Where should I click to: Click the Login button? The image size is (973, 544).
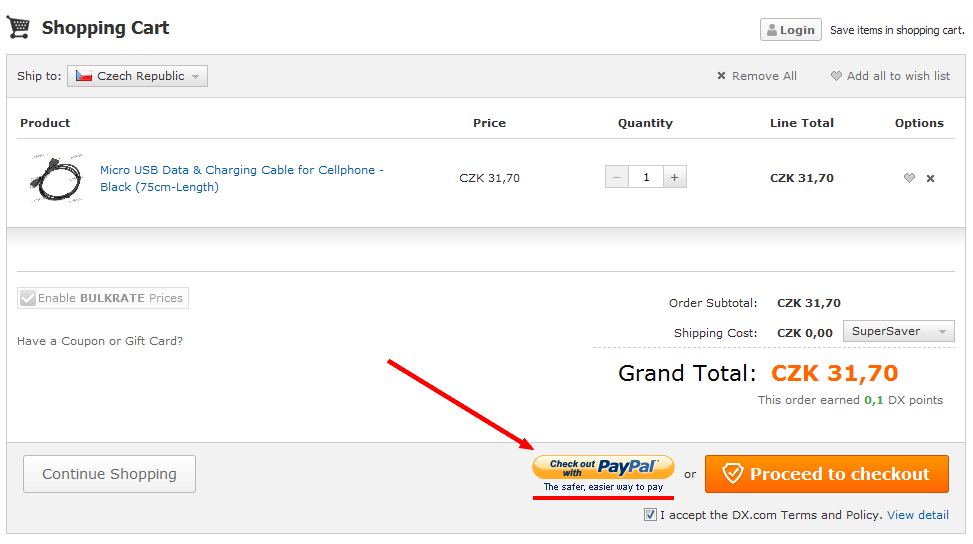[791, 30]
